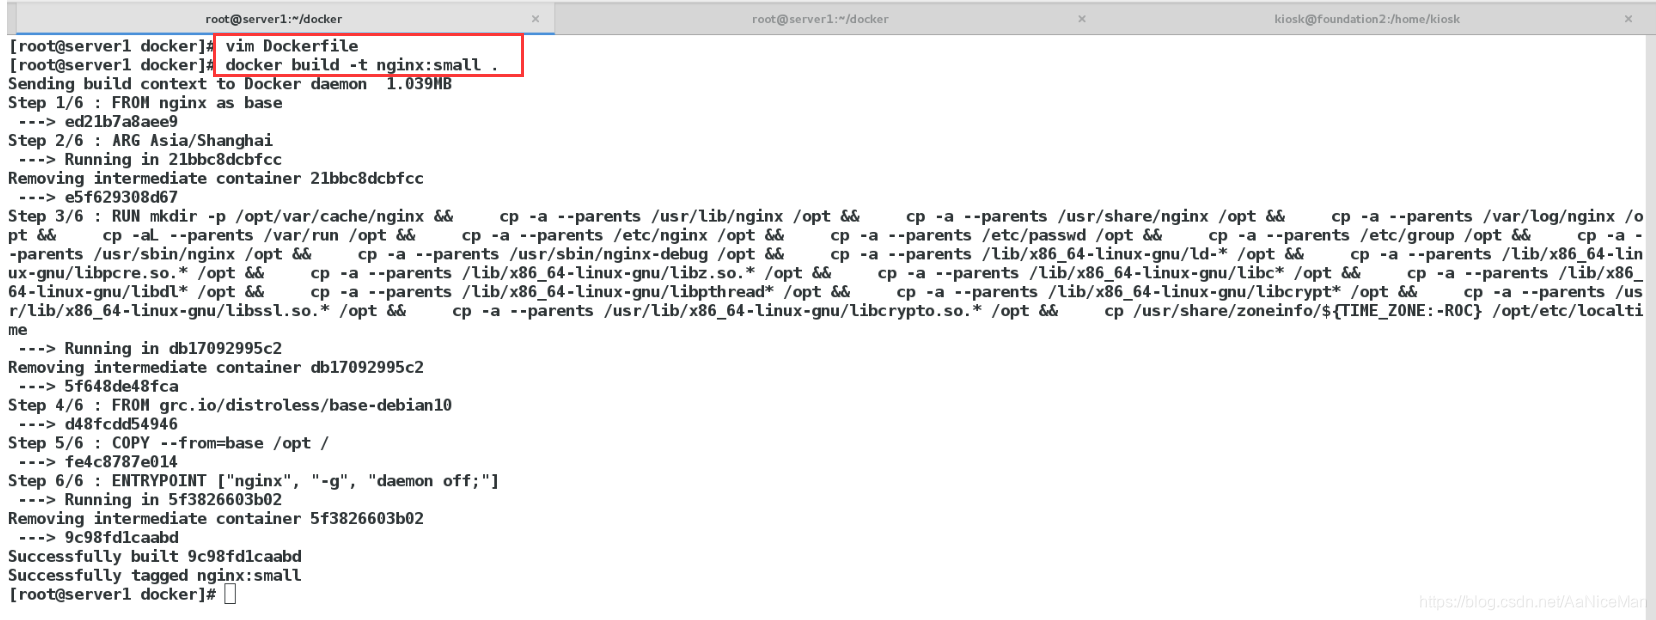Click the layer ID 'e5f629308d67'
Viewport: 1656px width, 620px height.
click(121, 198)
